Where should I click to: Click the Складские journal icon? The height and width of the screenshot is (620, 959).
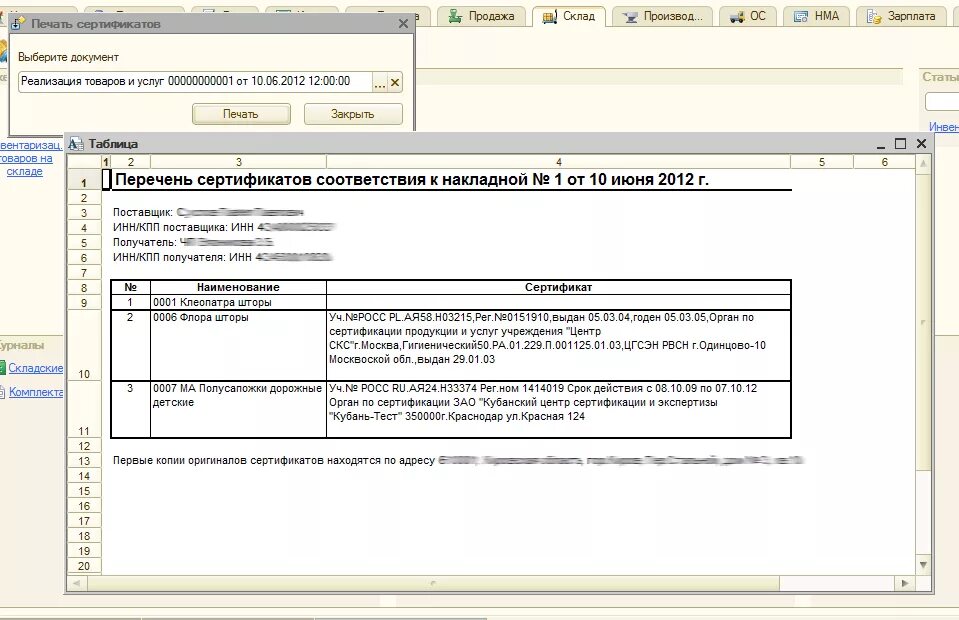pyautogui.click(x=2, y=368)
